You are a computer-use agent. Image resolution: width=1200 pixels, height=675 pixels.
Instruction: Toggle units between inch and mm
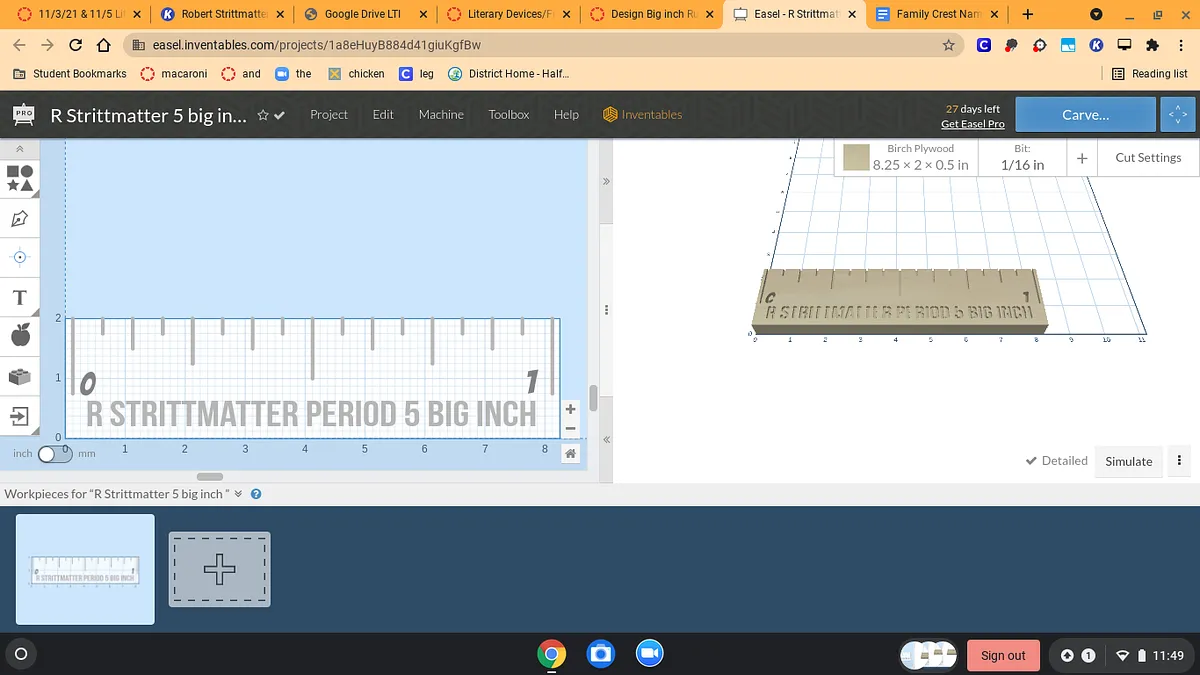pos(54,454)
